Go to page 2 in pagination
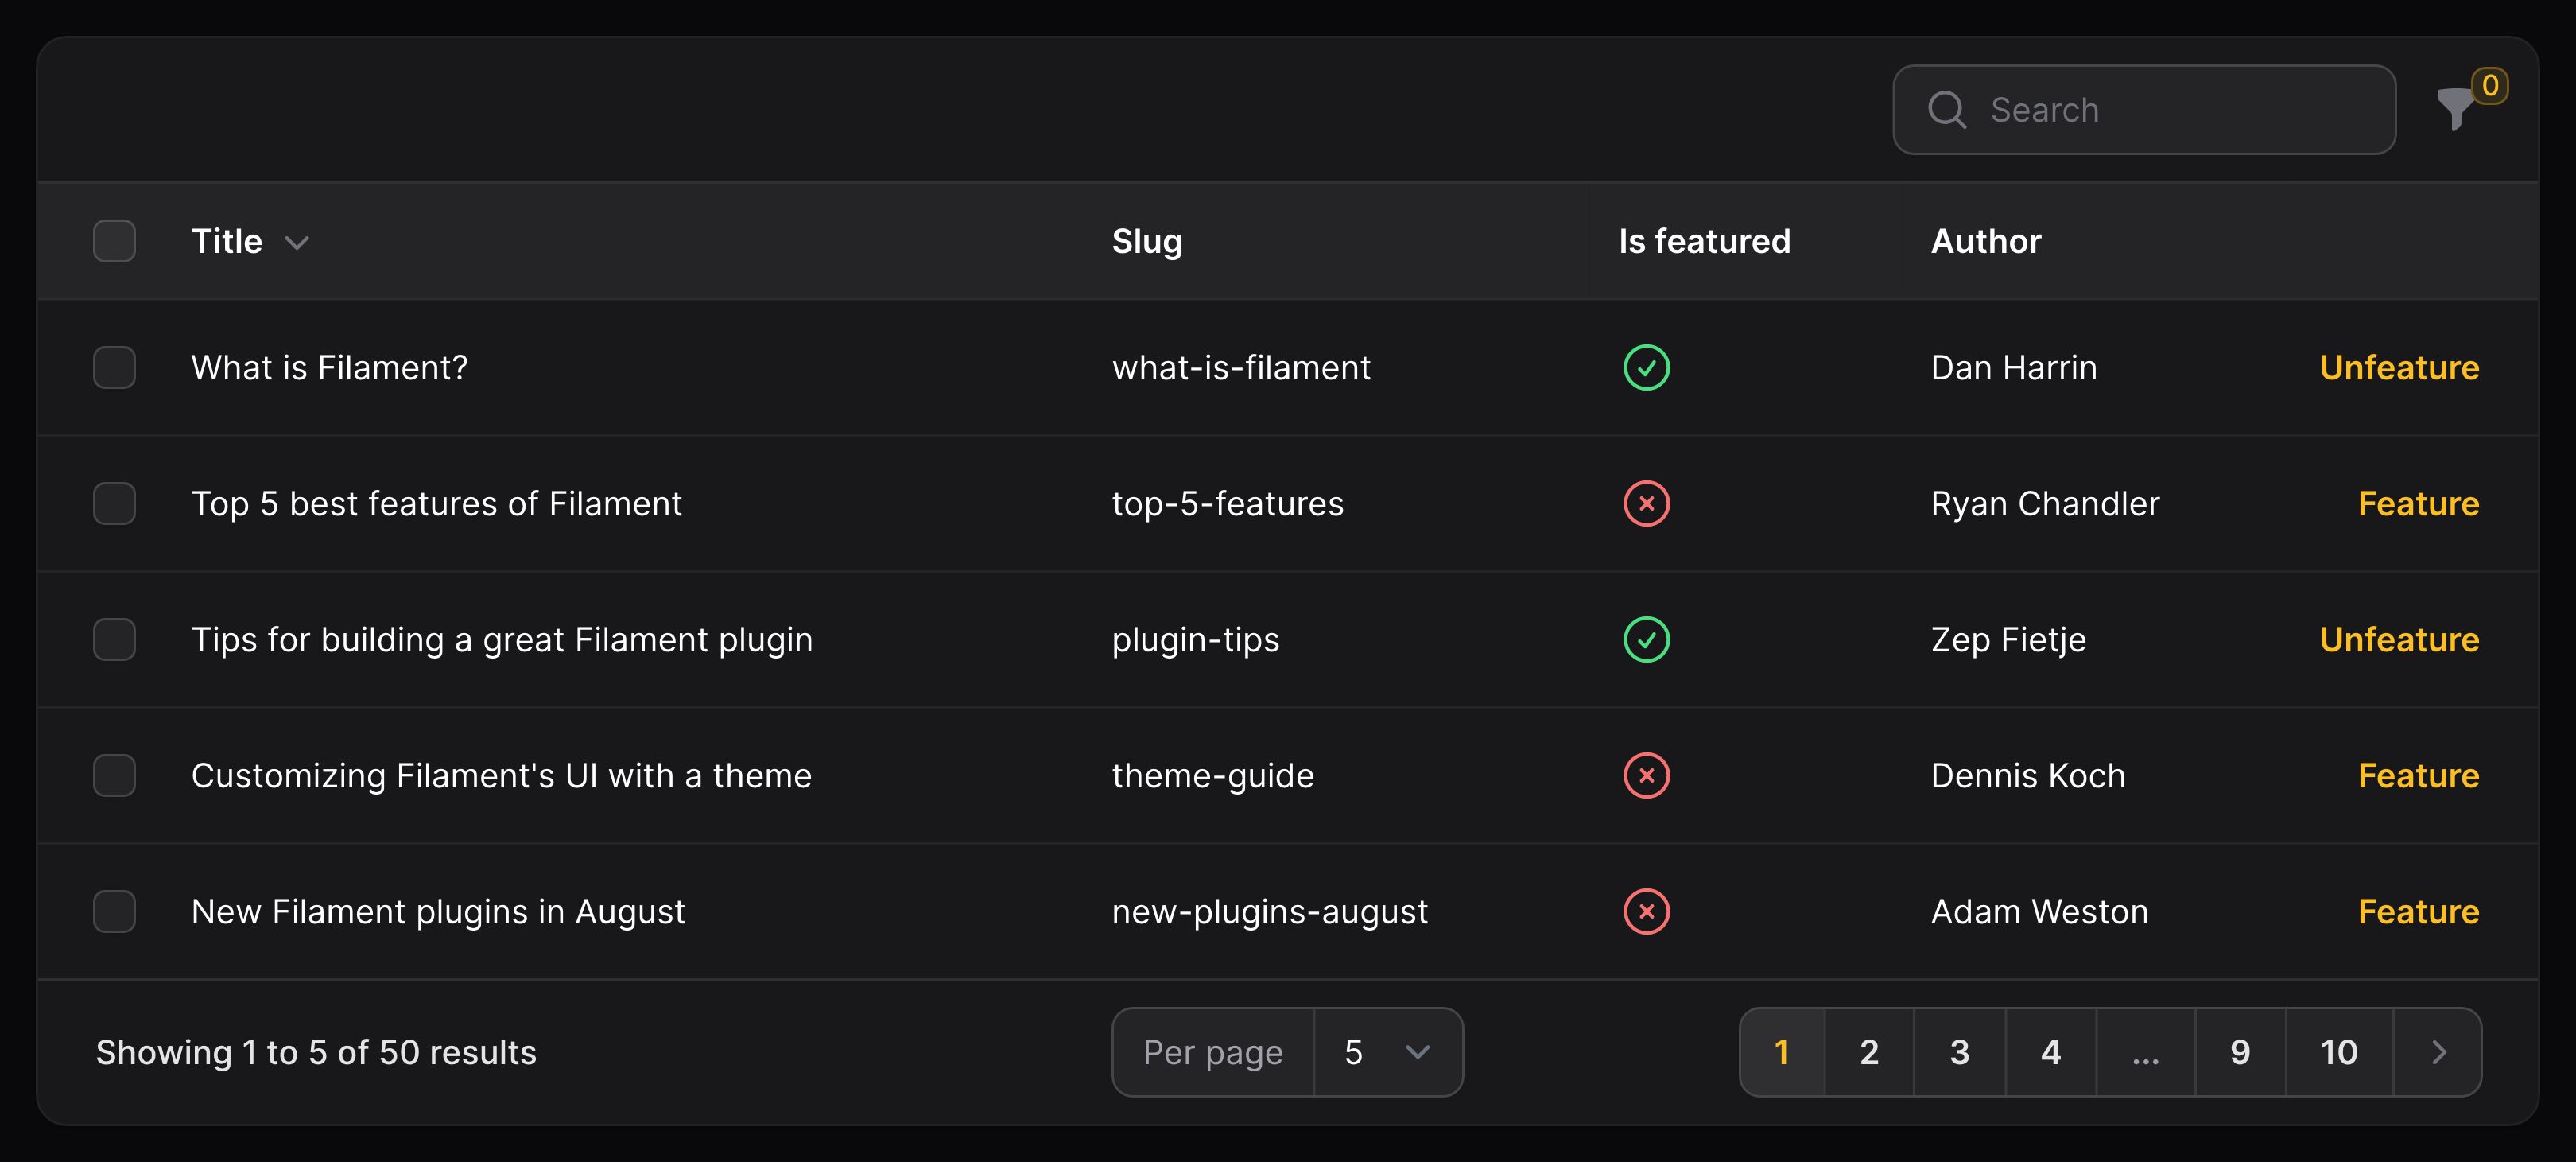 pos(1869,1052)
